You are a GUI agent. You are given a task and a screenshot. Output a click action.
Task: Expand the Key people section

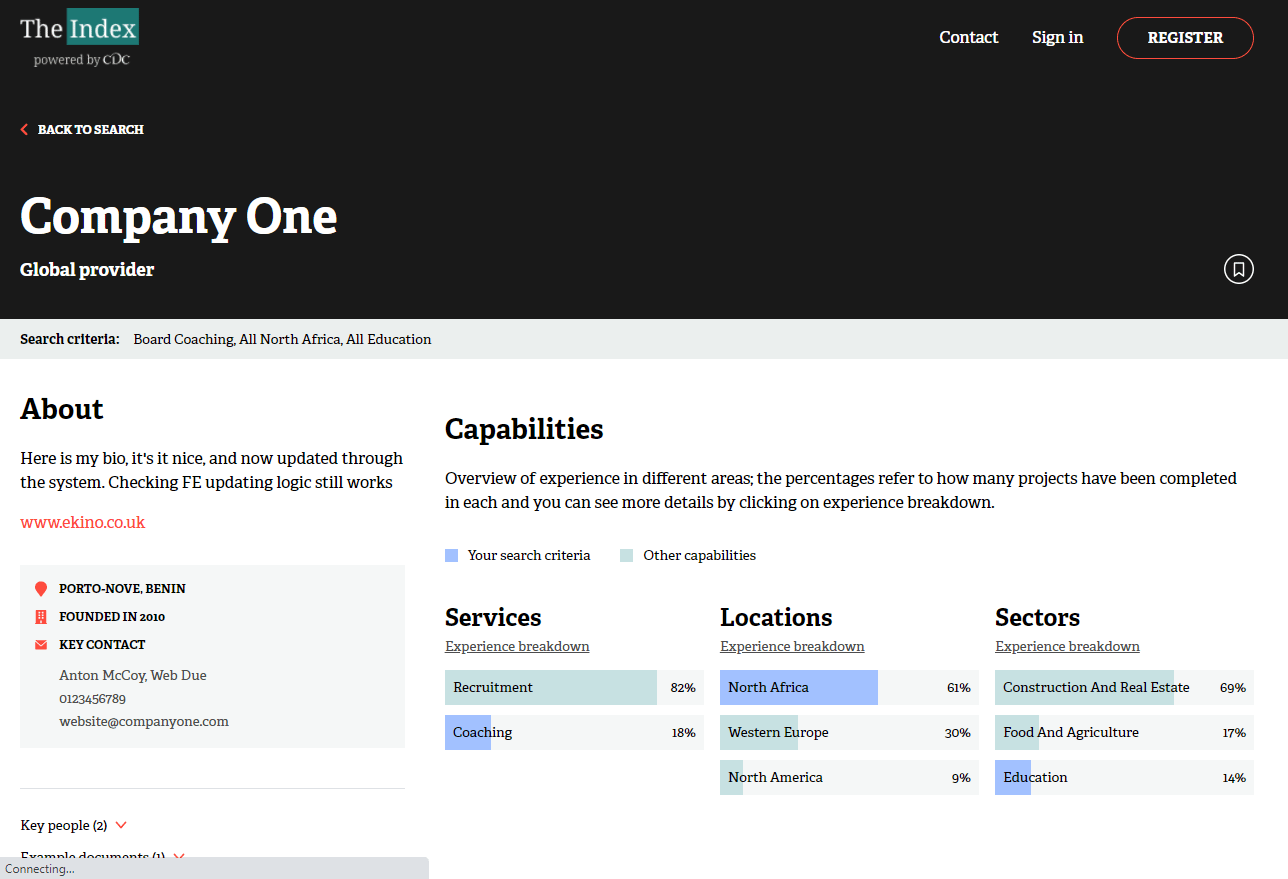pyautogui.click(x=74, y=825)
